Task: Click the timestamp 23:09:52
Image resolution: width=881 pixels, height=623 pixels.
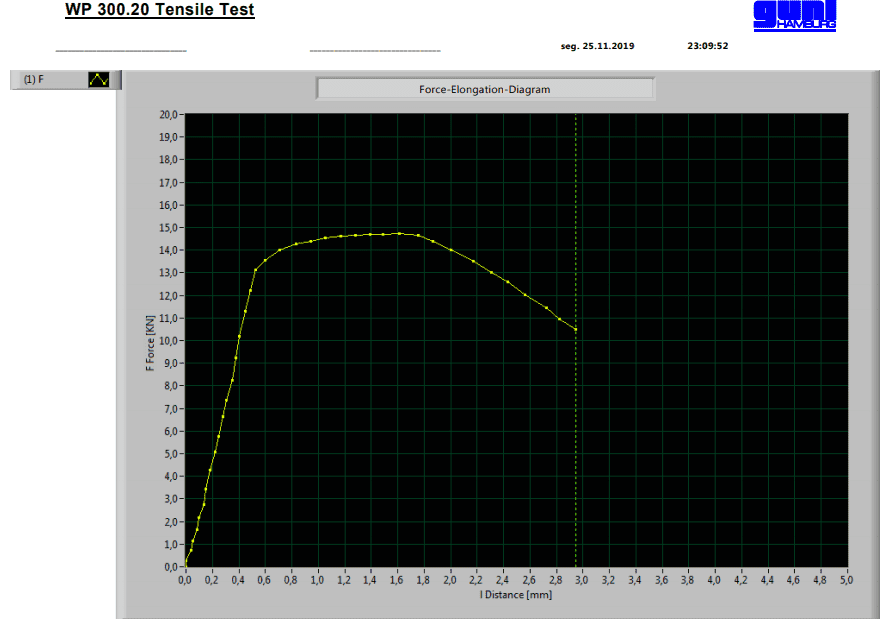Action: pos(707,46)
